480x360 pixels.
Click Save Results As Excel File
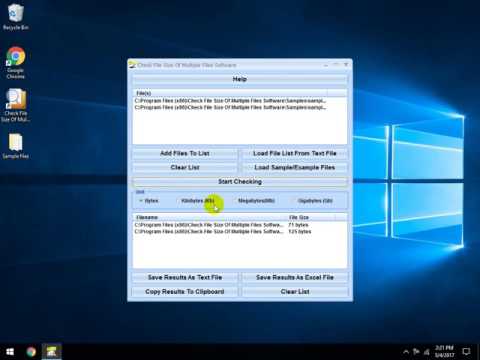point(295,277)
